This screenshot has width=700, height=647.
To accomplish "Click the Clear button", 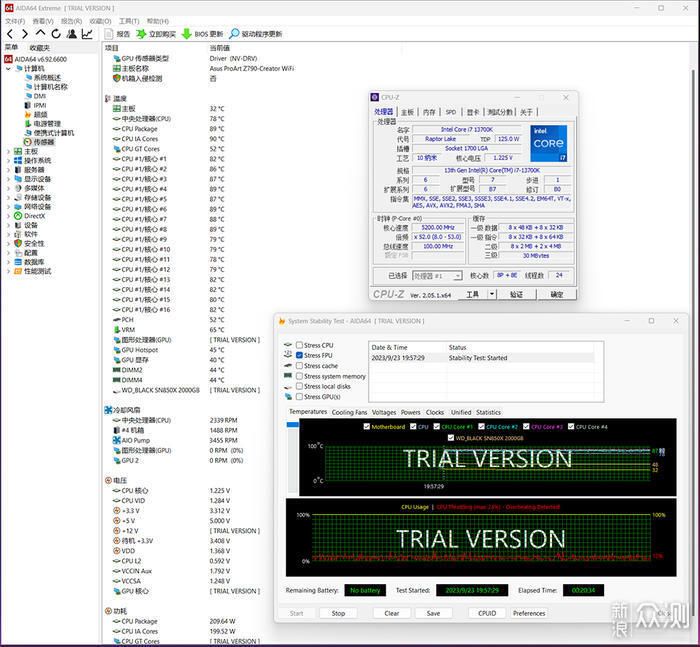I will pyautogui.click(x=392, y=613).
